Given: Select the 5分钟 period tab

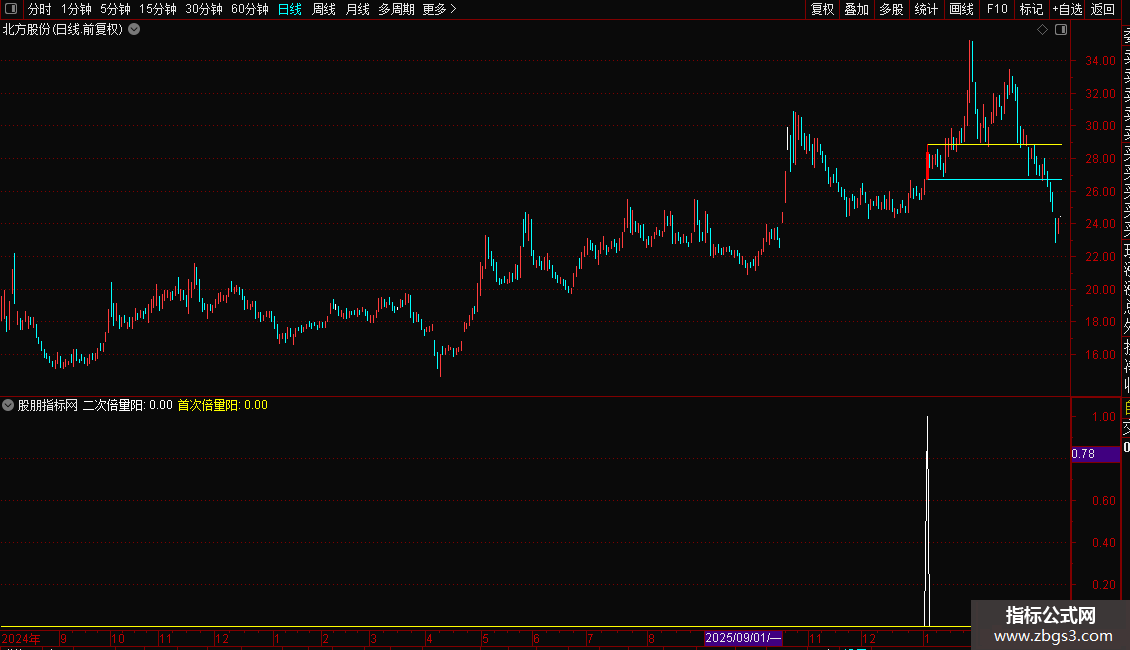Looking at the screenshot, I should [x=115, y=9].
